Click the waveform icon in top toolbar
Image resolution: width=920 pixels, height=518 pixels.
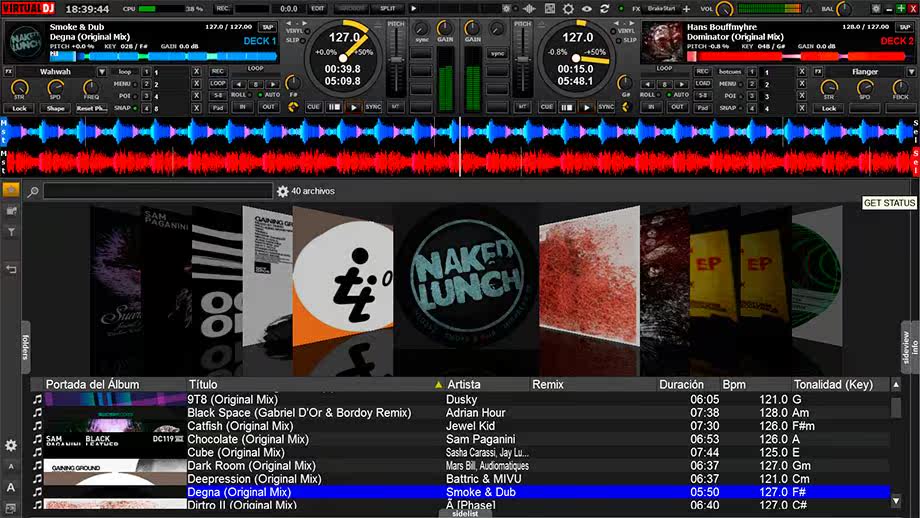[529, 9]
